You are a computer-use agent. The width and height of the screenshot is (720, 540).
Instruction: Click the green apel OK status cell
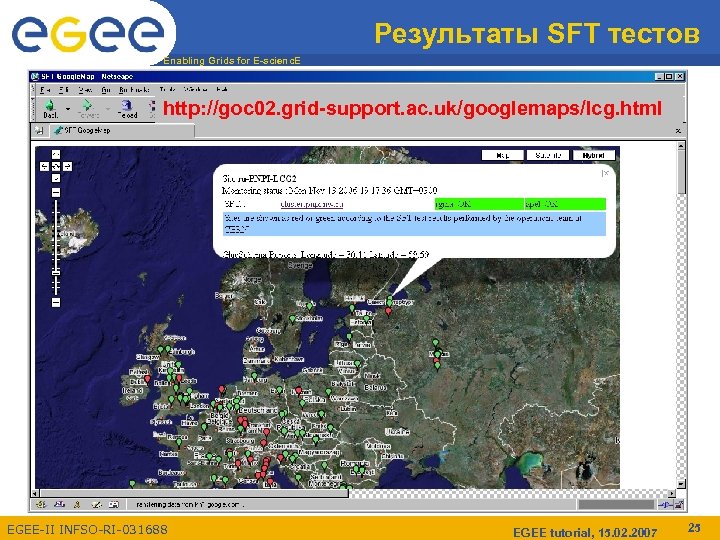(x=565, y=204)
